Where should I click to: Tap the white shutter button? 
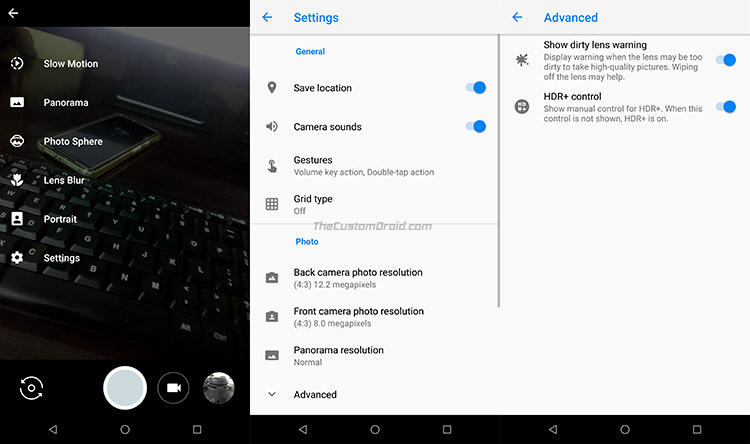click(125, 388)
